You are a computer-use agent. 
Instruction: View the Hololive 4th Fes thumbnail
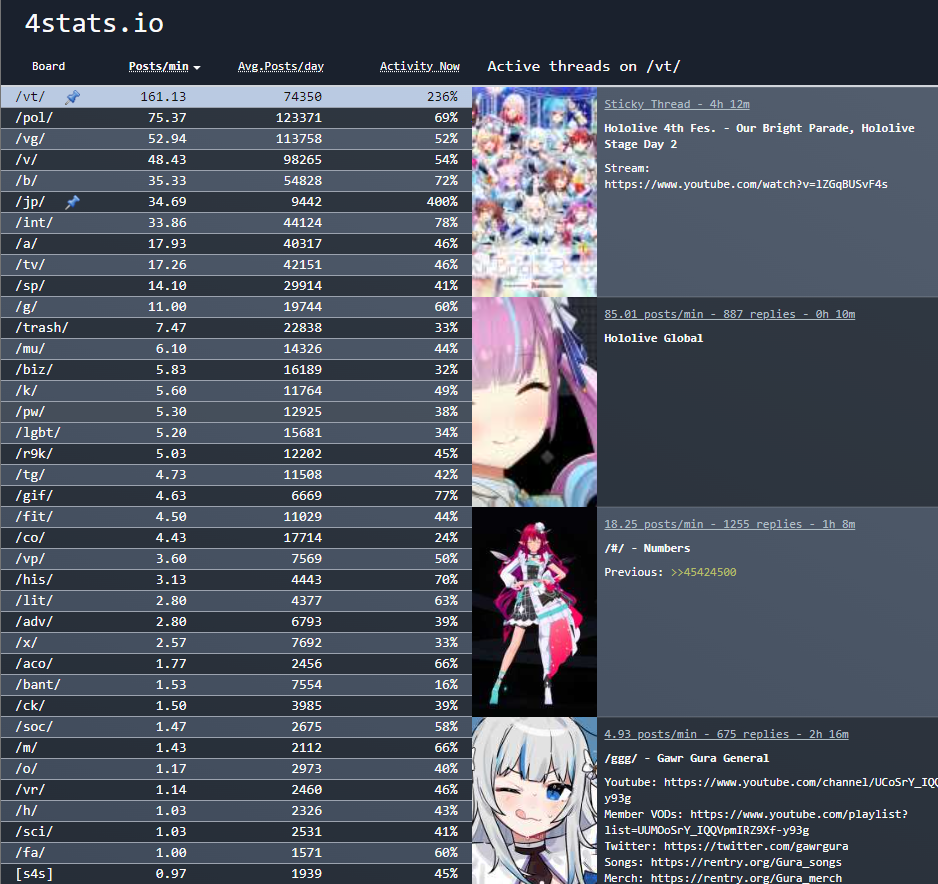coord(534,192)
